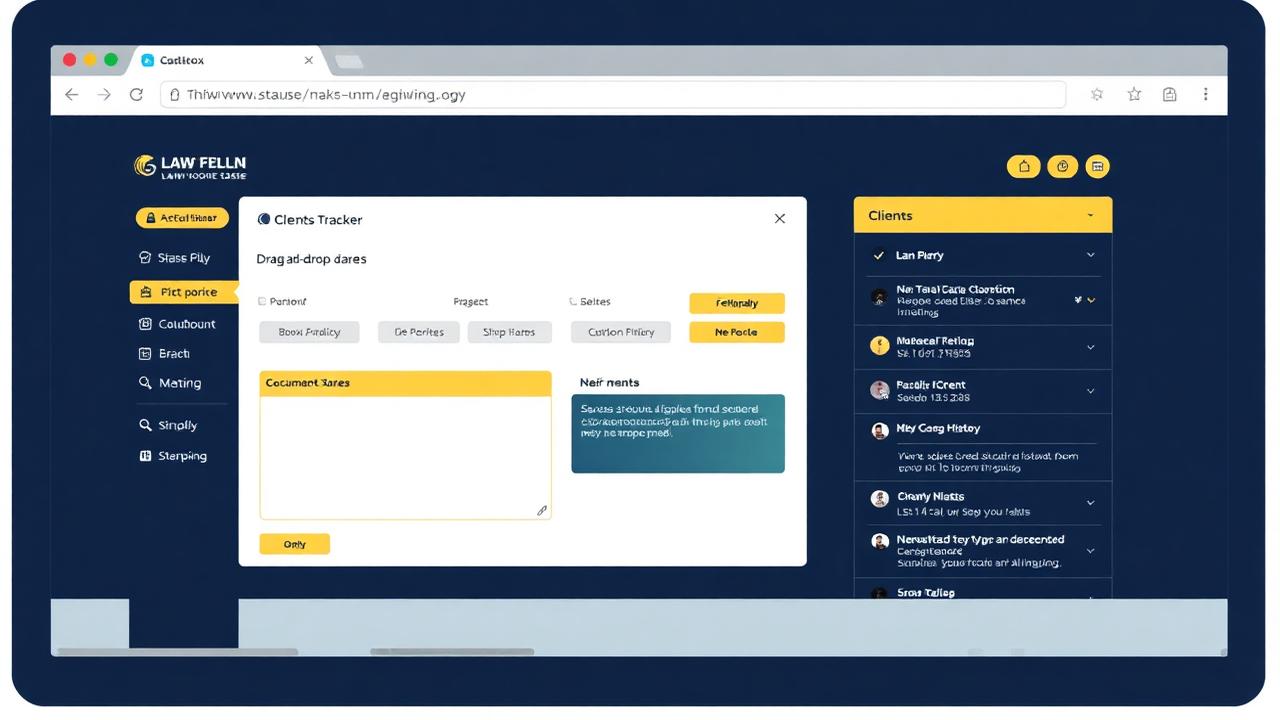The image size is (1280, 720).
Task: Open the calendar icon in the header
Action: point(1098,167)
